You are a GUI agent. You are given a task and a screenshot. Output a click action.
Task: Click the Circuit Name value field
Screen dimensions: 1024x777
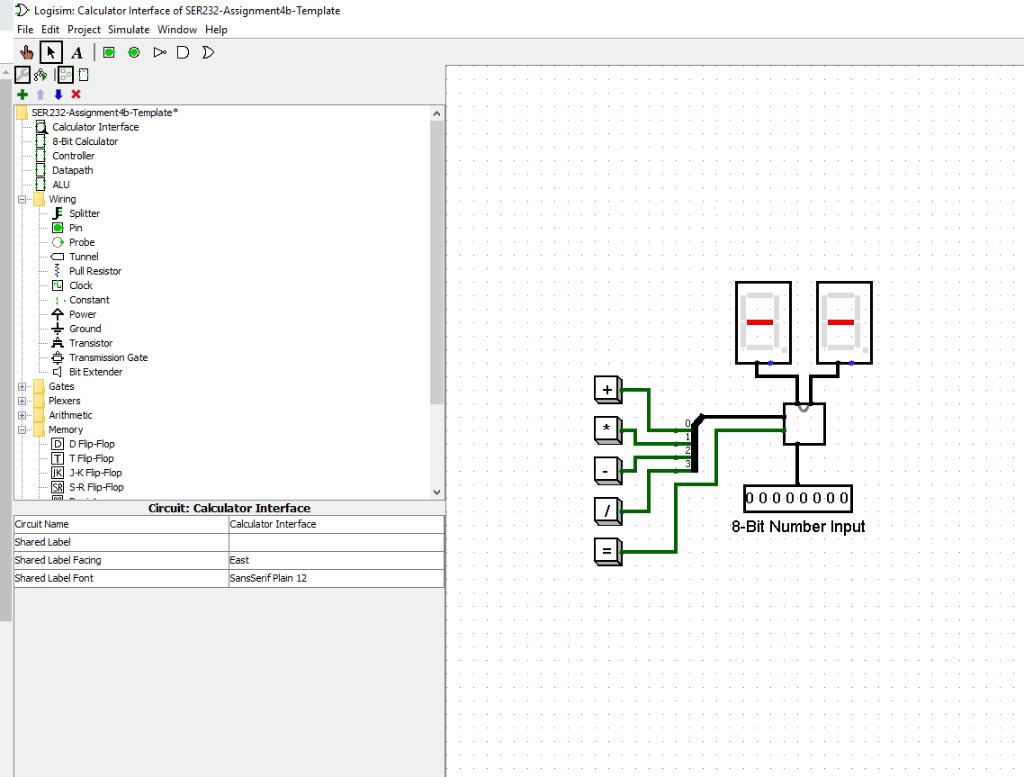[x=336, y=524]
